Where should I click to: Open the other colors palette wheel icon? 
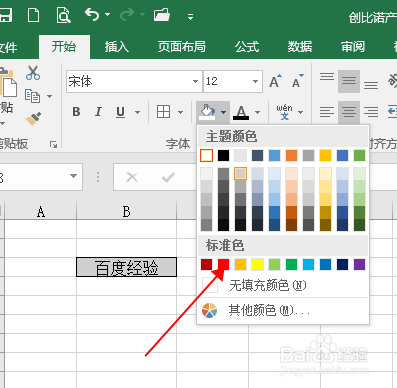(210, 311)
